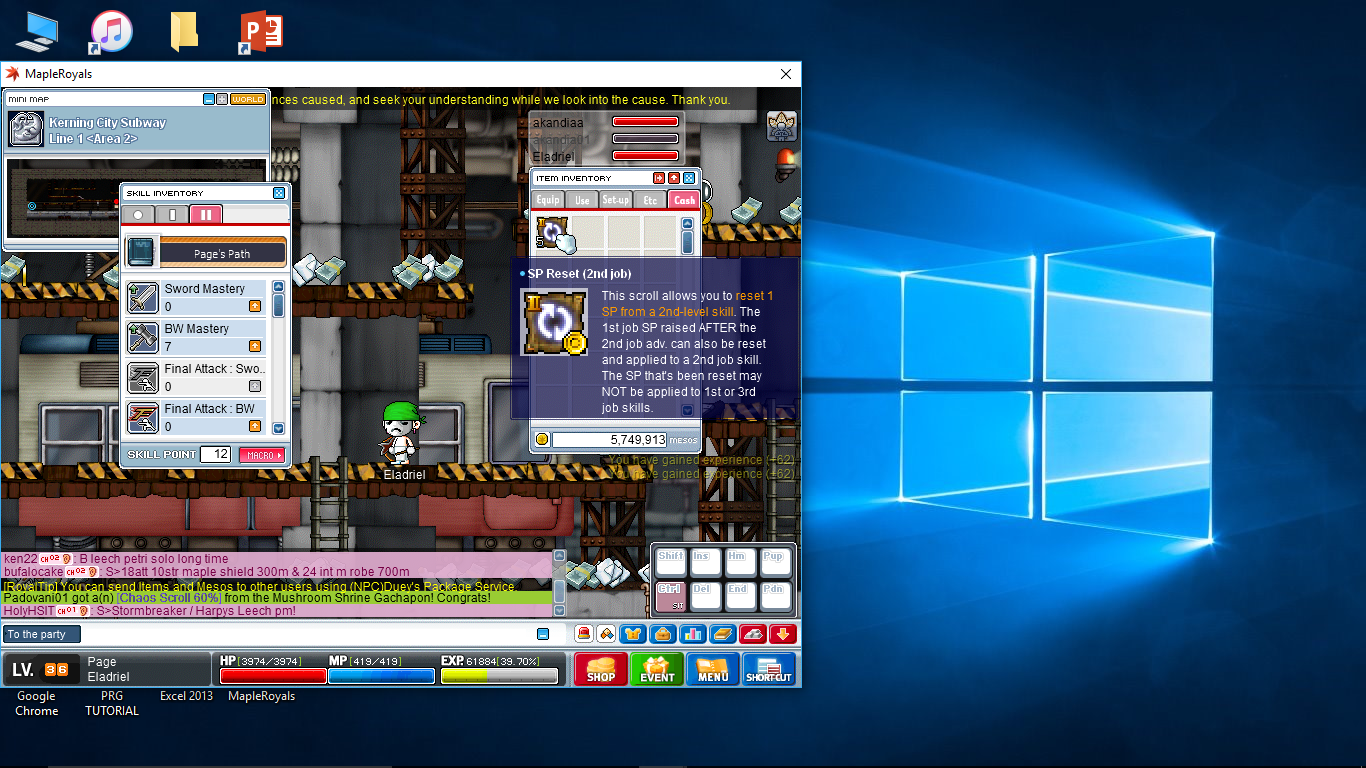1366x768 pixels.
Task: Close the Skill Inventory window
Action: (x=279, y=193)
